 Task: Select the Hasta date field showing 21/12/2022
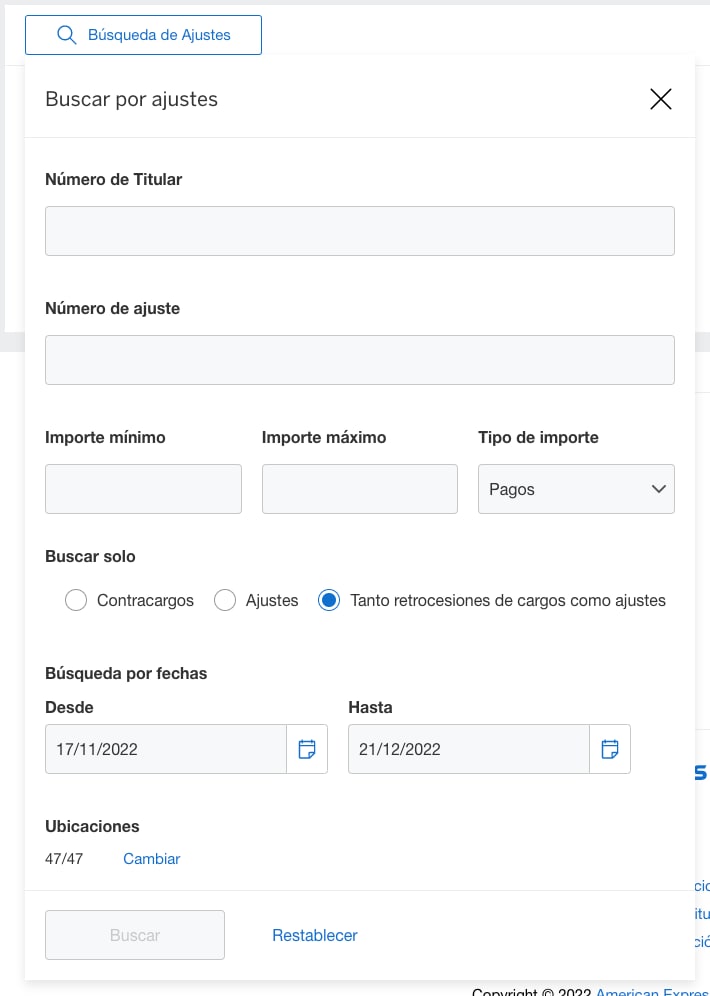coord(468,748)
